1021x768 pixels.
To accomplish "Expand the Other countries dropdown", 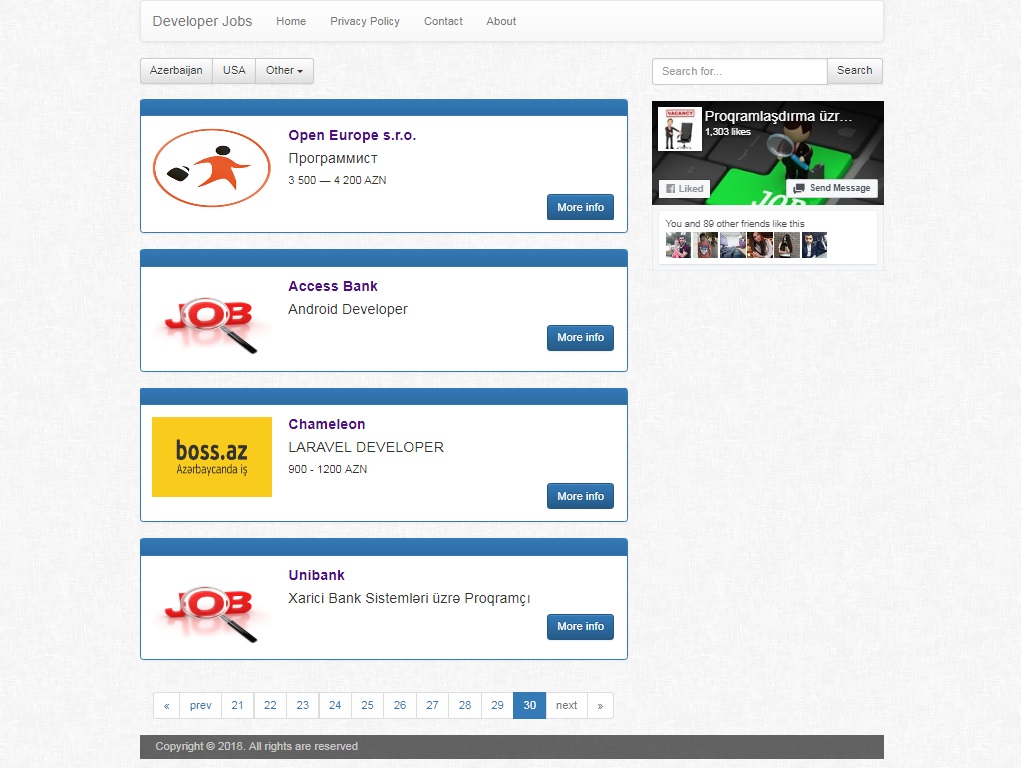I will 285,70.
